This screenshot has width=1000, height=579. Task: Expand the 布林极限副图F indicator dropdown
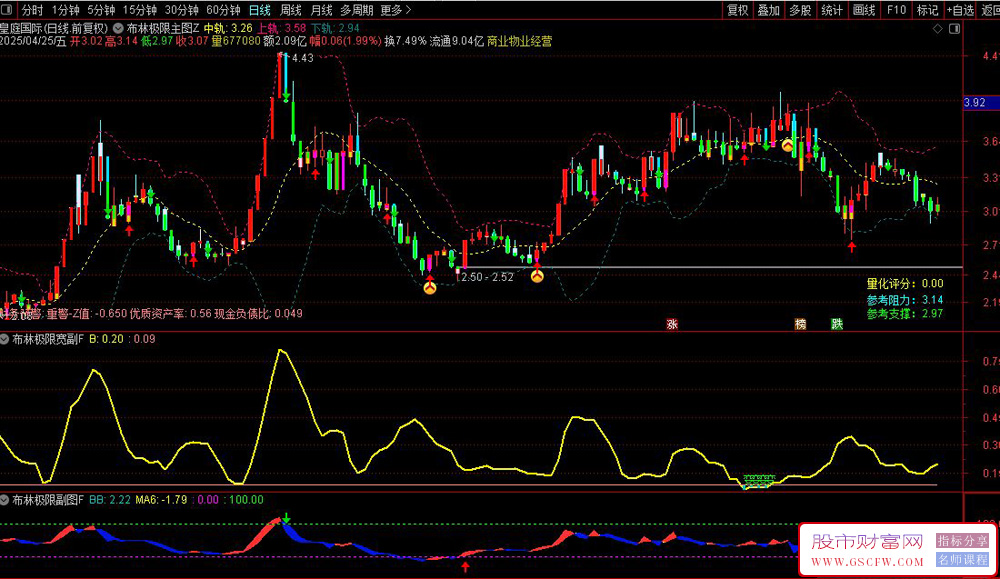point(4,500)
